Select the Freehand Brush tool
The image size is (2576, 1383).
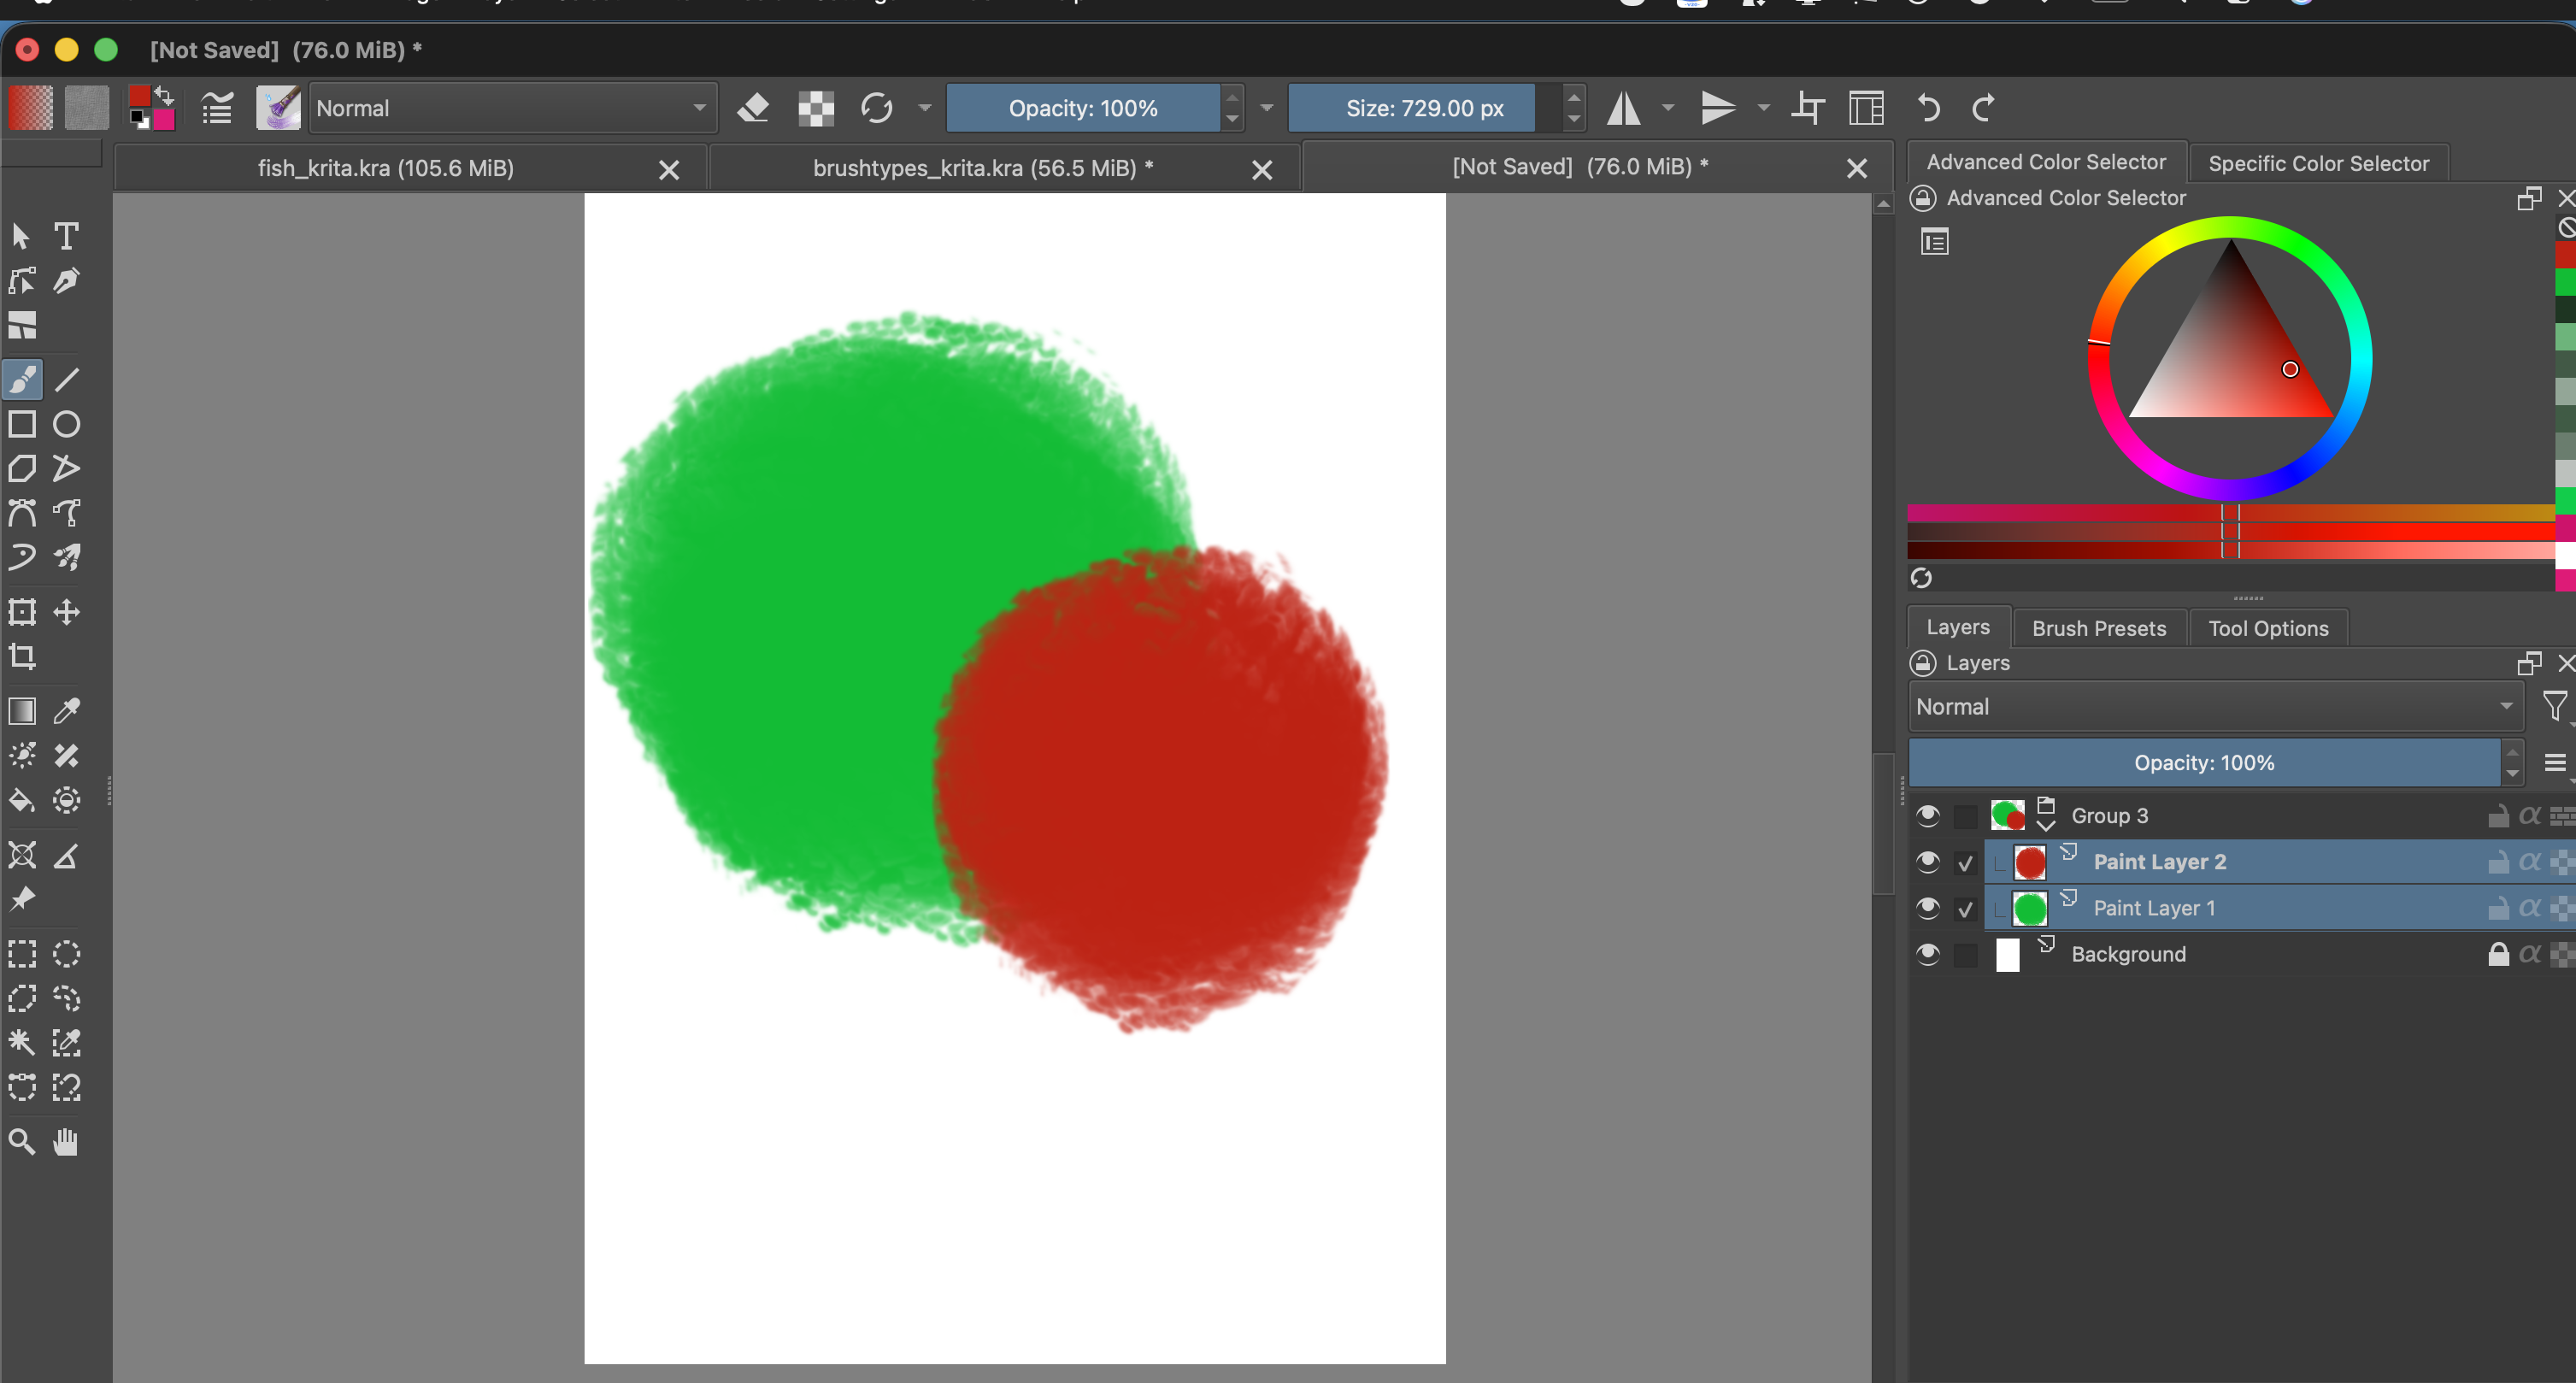[22, 380]
